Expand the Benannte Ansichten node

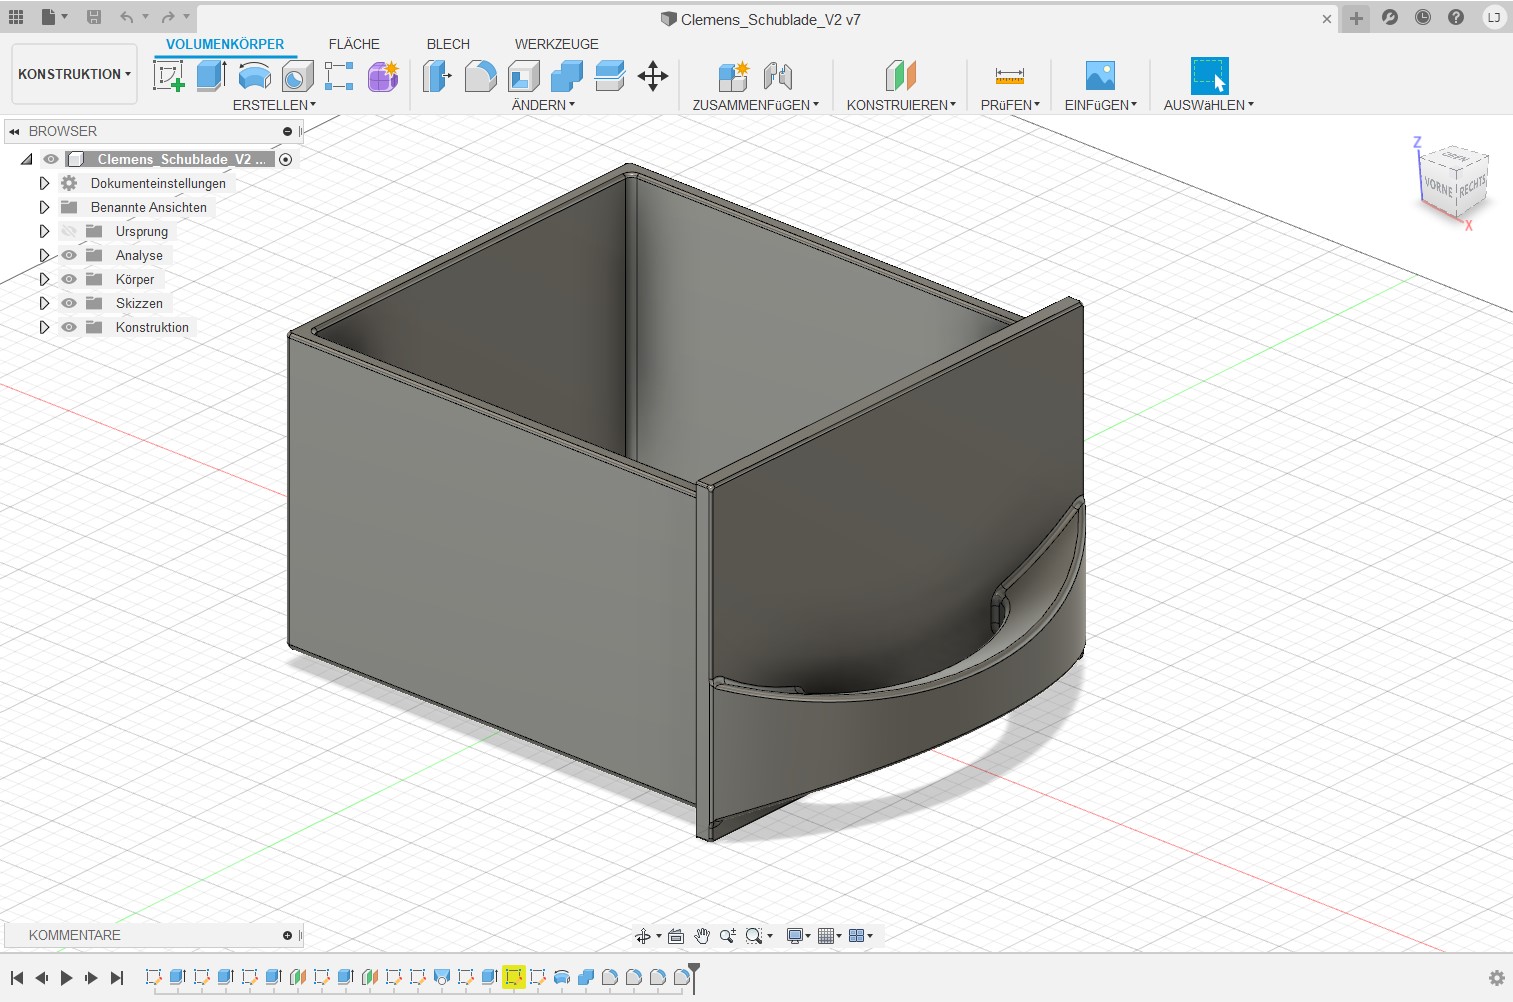pyautogui.click(x=44, y=207)
